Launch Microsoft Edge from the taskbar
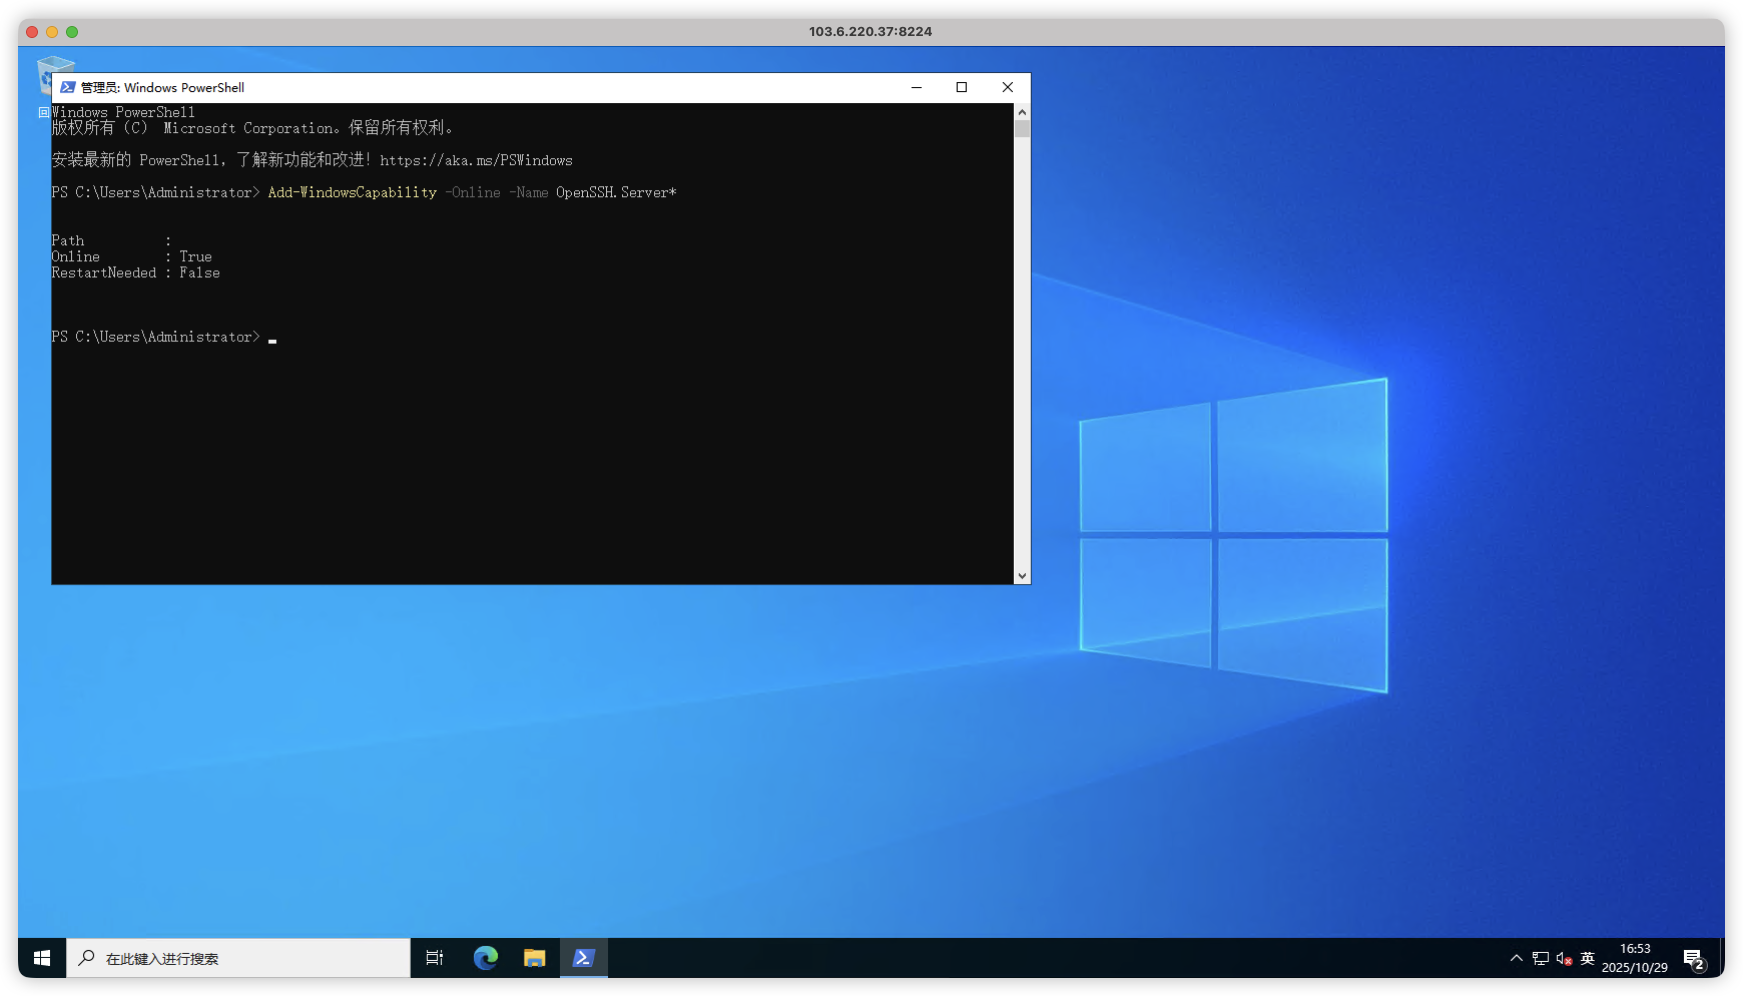The image size is (1743, 996). [486, 958]
